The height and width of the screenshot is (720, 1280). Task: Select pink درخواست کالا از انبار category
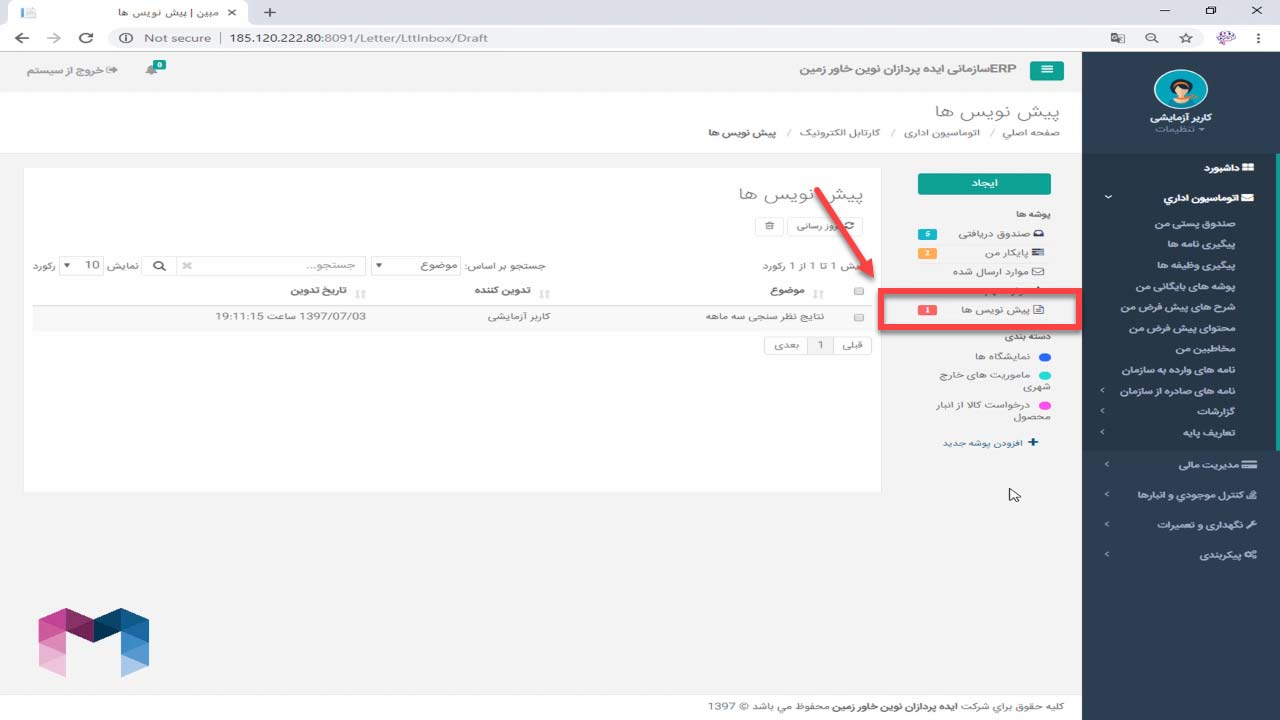(994, 410)
